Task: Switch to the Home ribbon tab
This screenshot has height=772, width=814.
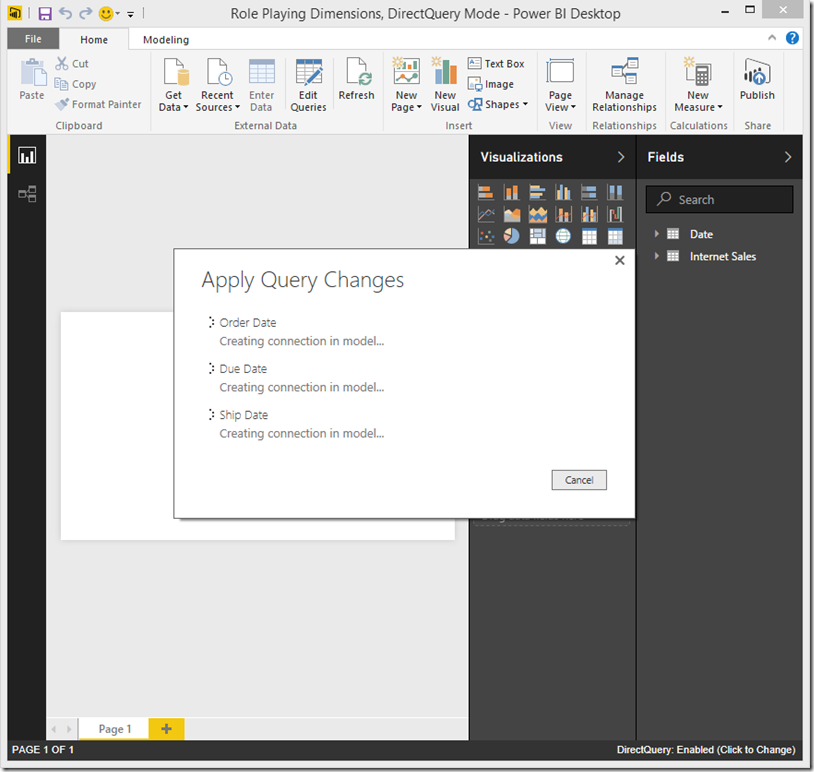Action: pyautogui.click(x=94, y=39)
